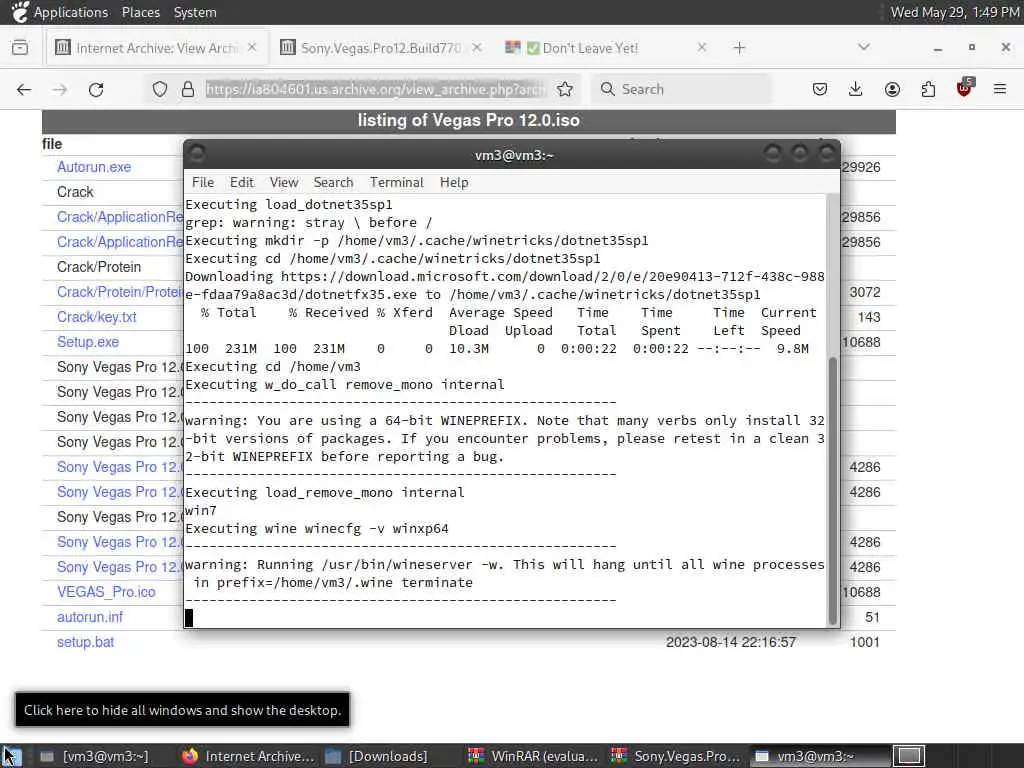Switch to the WinRAR (evalua... taskbar item
The width and height of the screenshot is (1024, 768).
pos(534,756)
